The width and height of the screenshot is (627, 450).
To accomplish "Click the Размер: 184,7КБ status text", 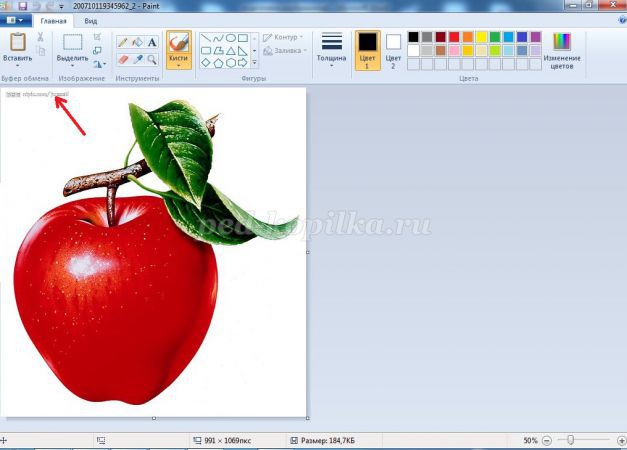I will point(328,440).
